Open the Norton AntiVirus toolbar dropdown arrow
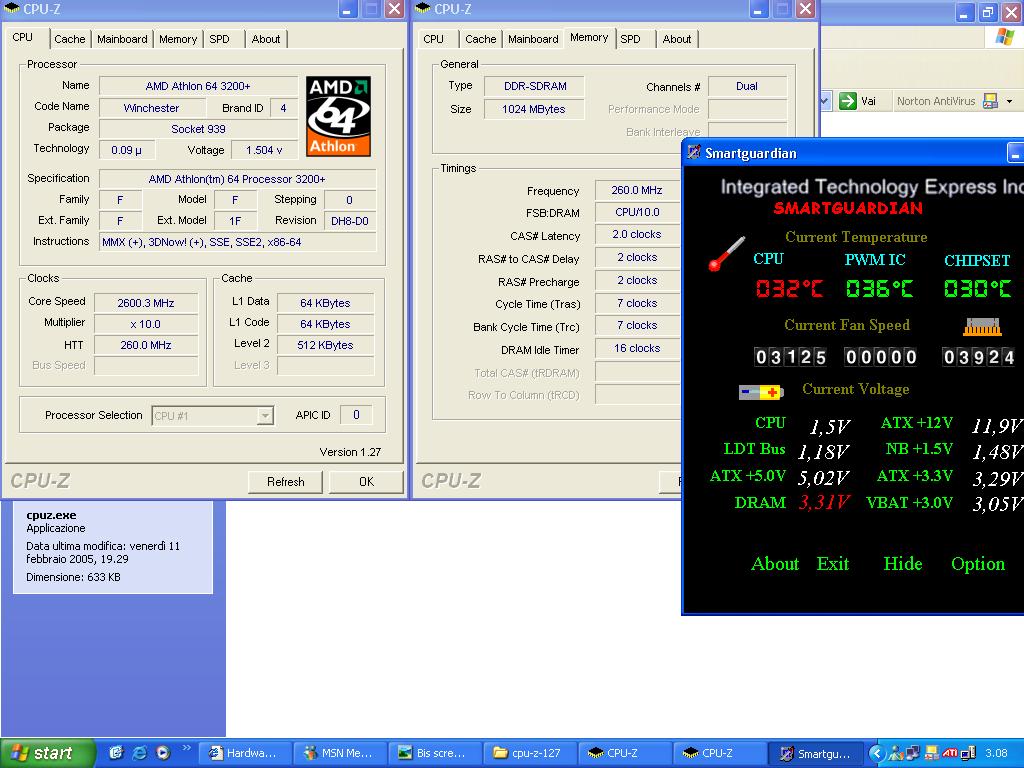The height and width of the screenshot is (768, 1024). coord(1010,101)
